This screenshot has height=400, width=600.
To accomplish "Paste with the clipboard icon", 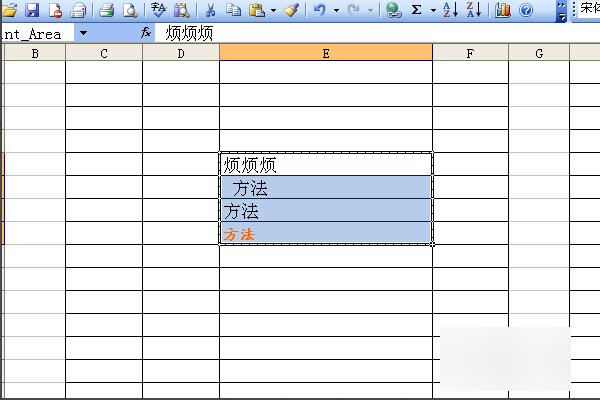I will pos(257,10).
